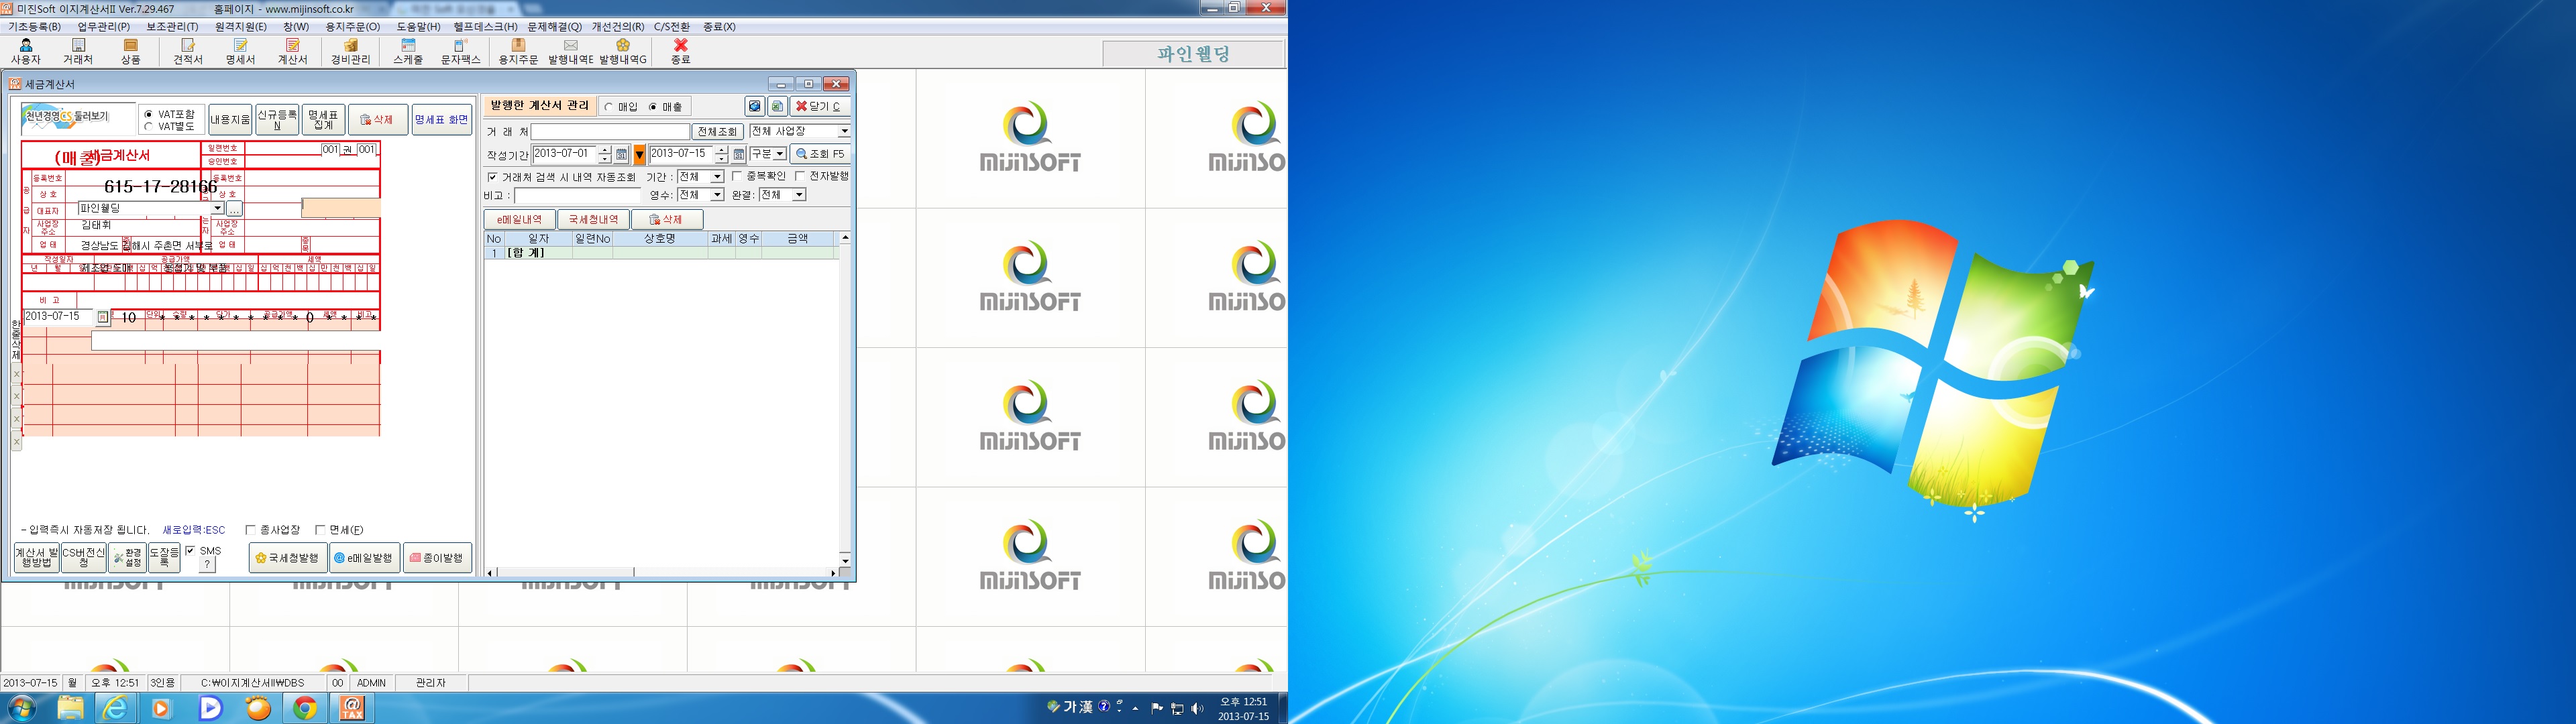The image size is (2576, 724).
Task: Check the 종사업장 checkbox
Action: (250, 530)
